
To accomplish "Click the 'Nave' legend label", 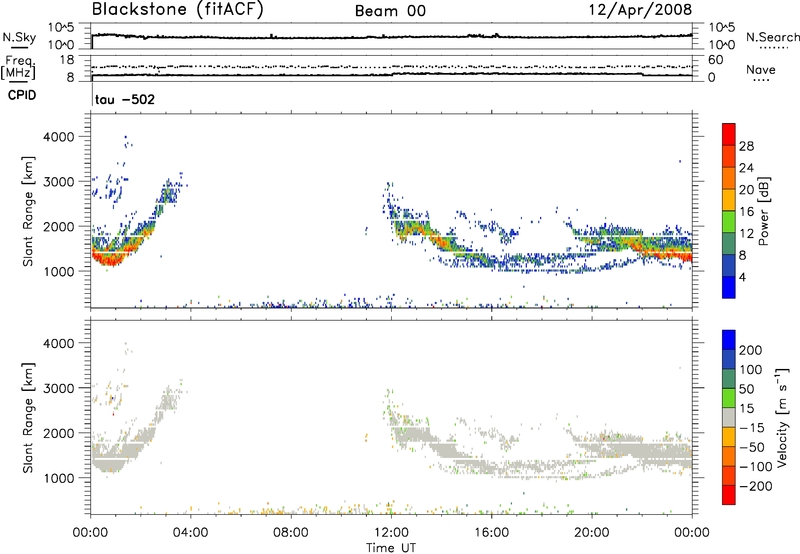I will (x=761, y=70).
